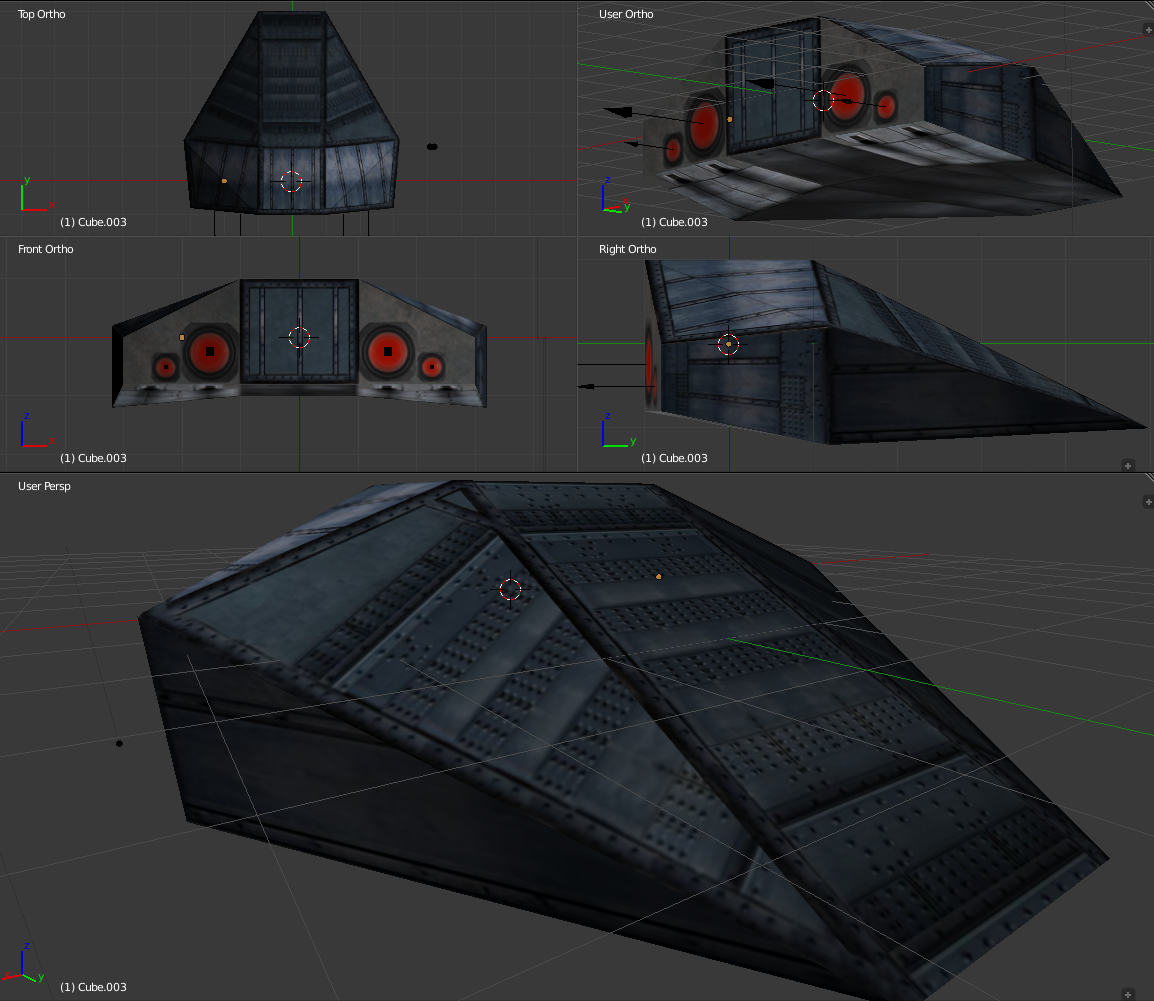This screenshot has height=1001, width=1154.
Task: Click the axis gizmo in Right Ortho view
Action: (618, 431)
